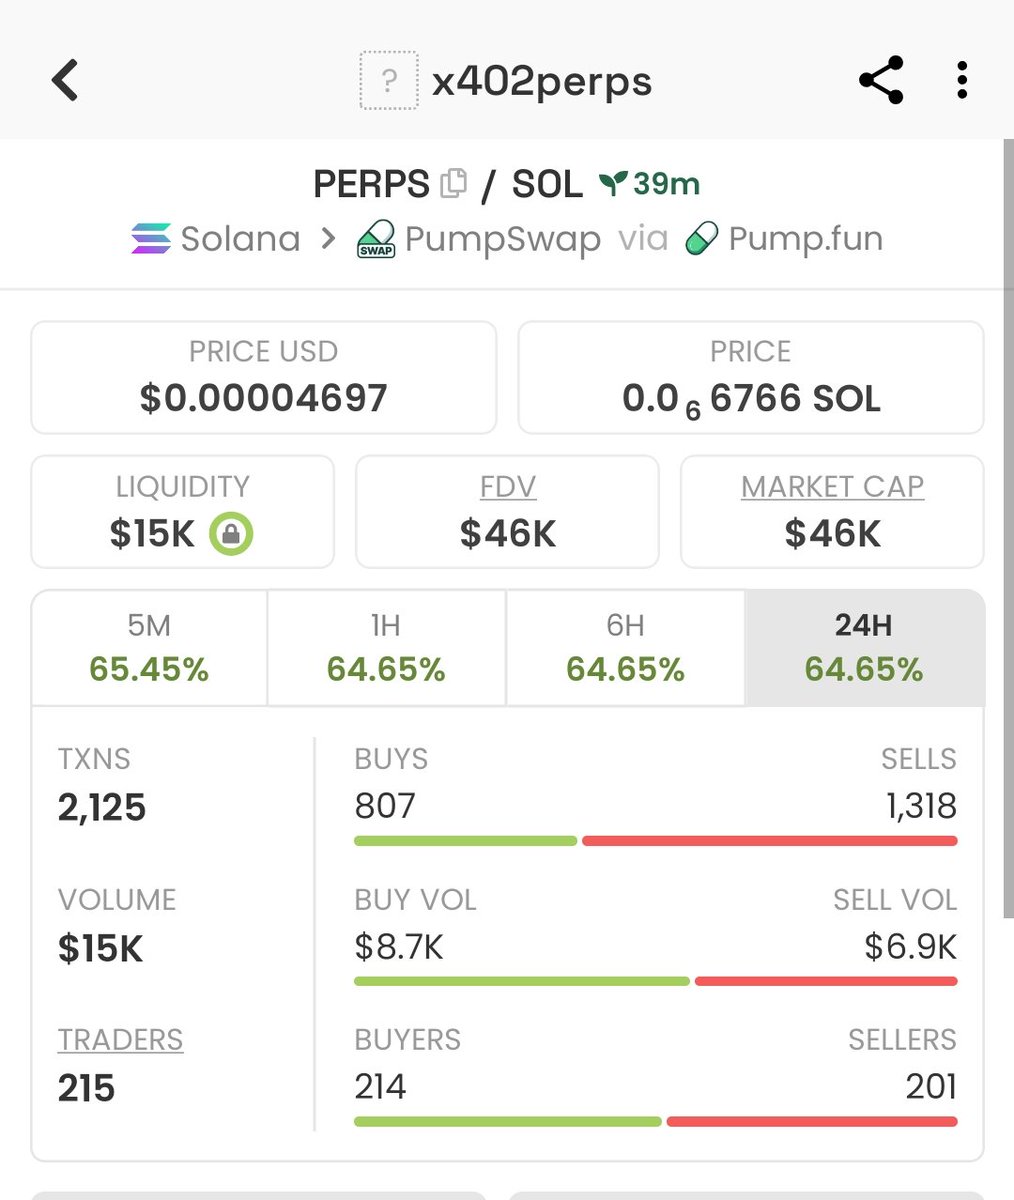The image size is (1014, 1200).
Task: Click the underlined FDV label
Action: point(508,487)
